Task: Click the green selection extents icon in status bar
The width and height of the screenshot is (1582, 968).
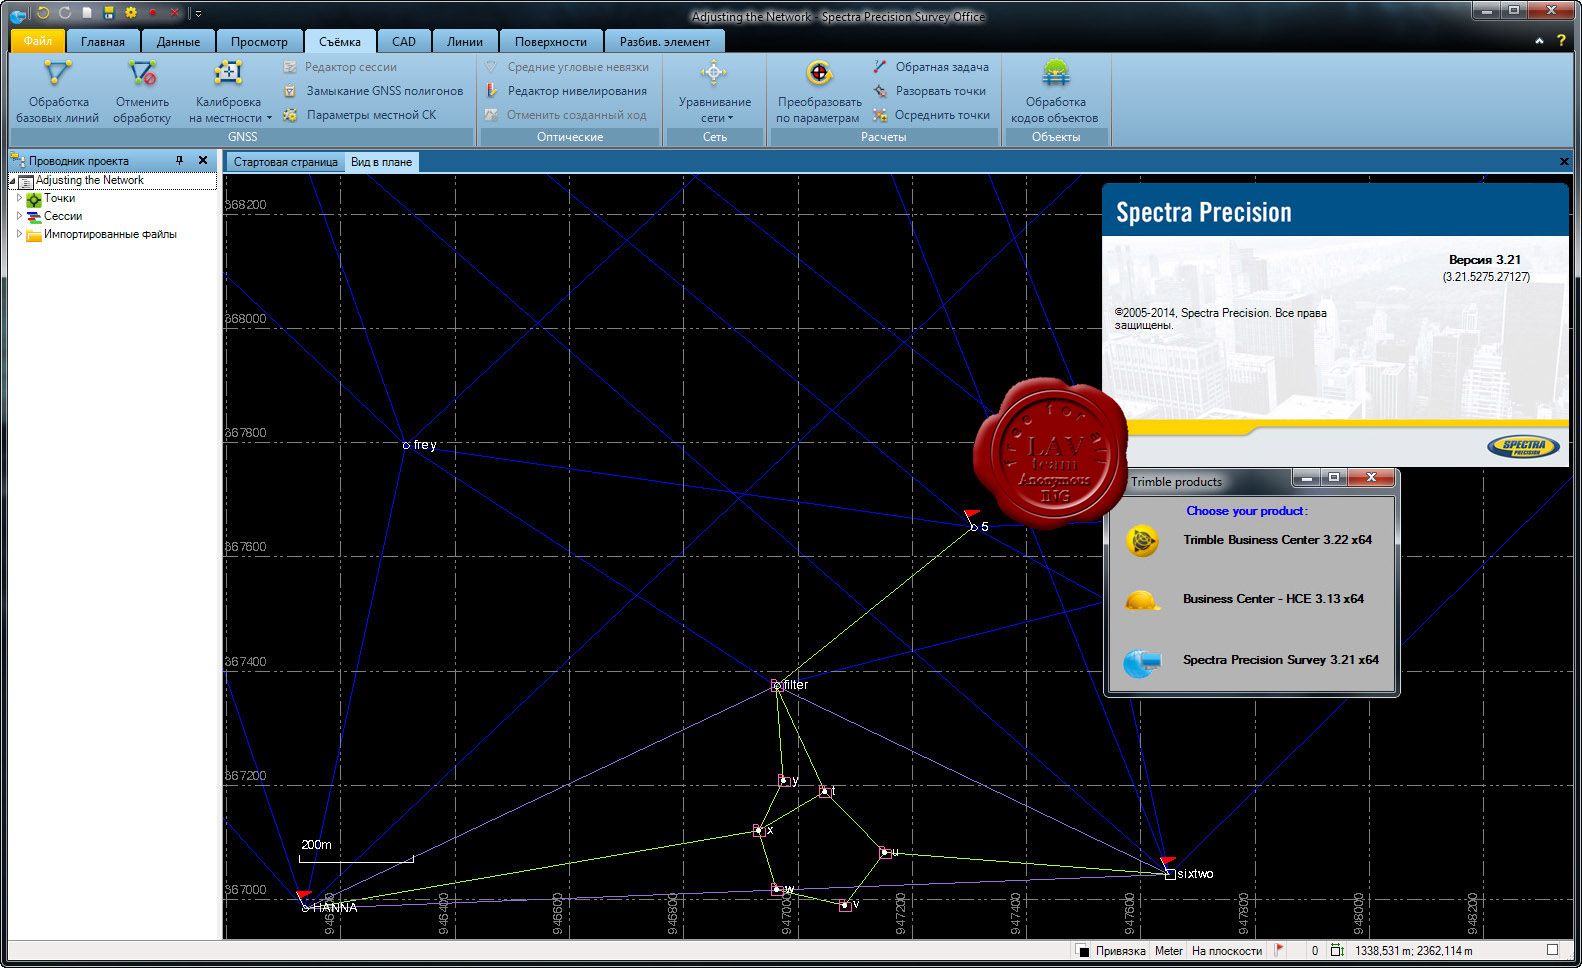Action: 1337,951
